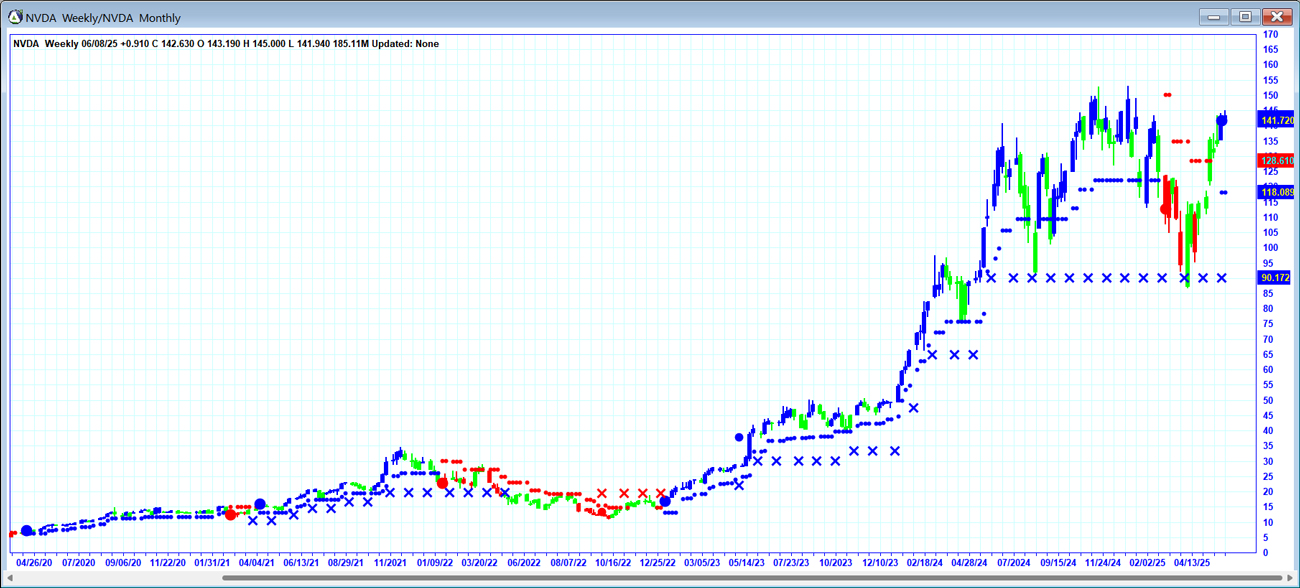Click the 118.085 price tag
The image size is (1300, 588).
coord(1276,192)
